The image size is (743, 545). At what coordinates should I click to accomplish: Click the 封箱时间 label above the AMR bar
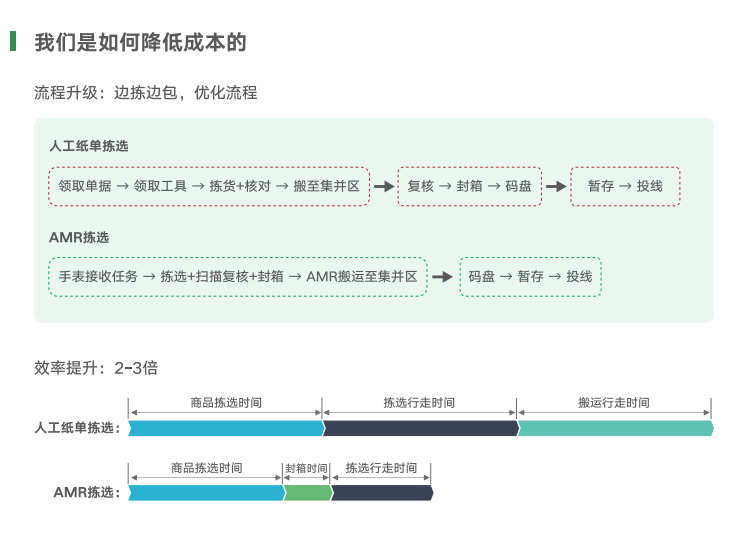point(307,468)
